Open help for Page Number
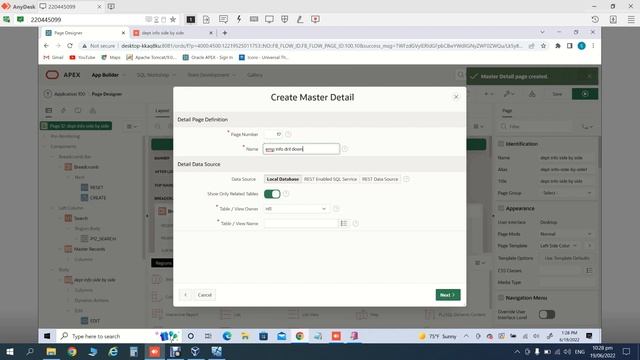This screenshot has width=640, height=360. (288, 134)
